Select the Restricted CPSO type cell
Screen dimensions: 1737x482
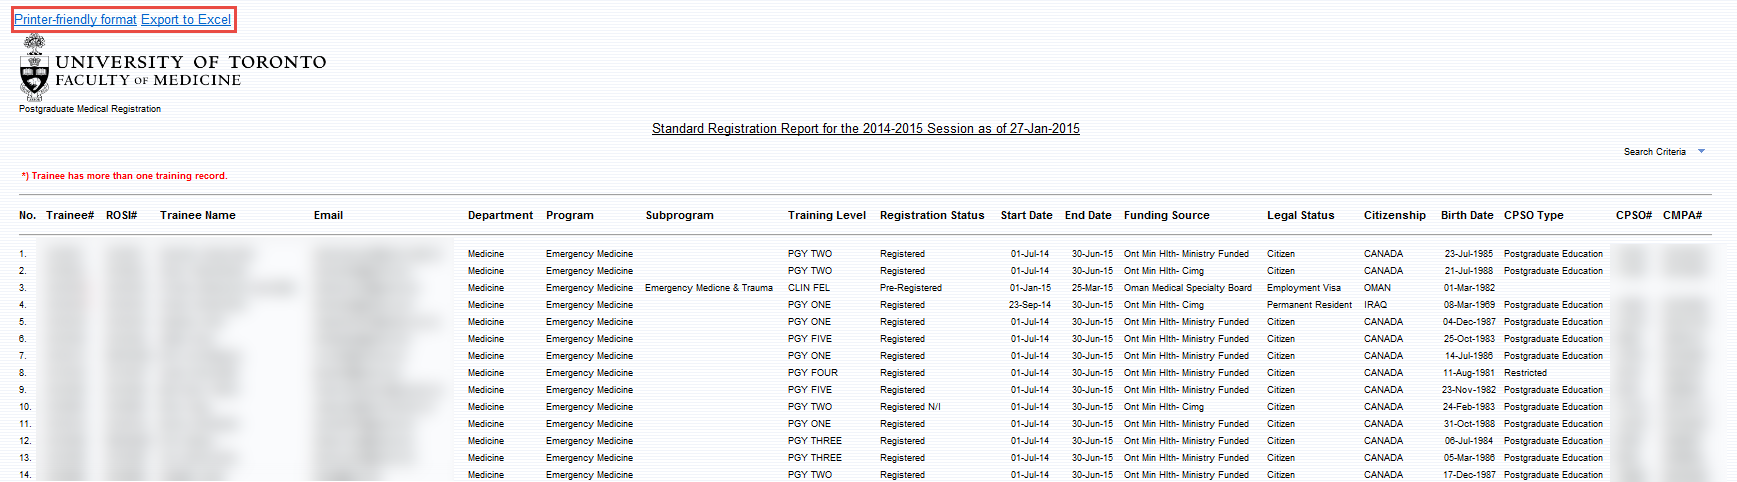[x=1525, y=373]
